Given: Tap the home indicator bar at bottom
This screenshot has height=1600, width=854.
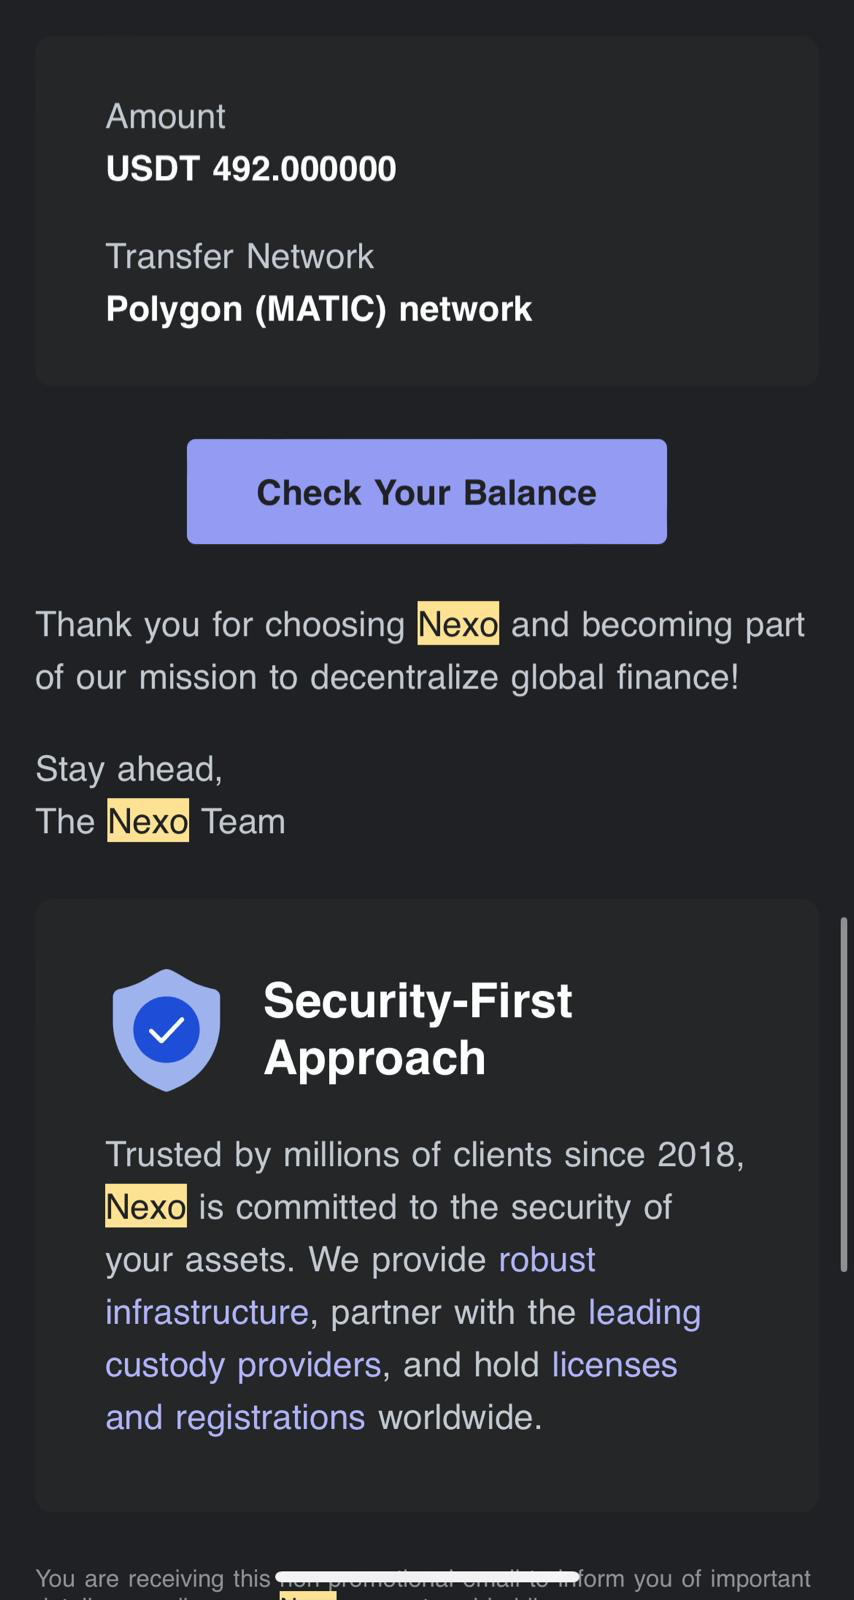Looking at the screenshot, I should [x=427, y=1578].
